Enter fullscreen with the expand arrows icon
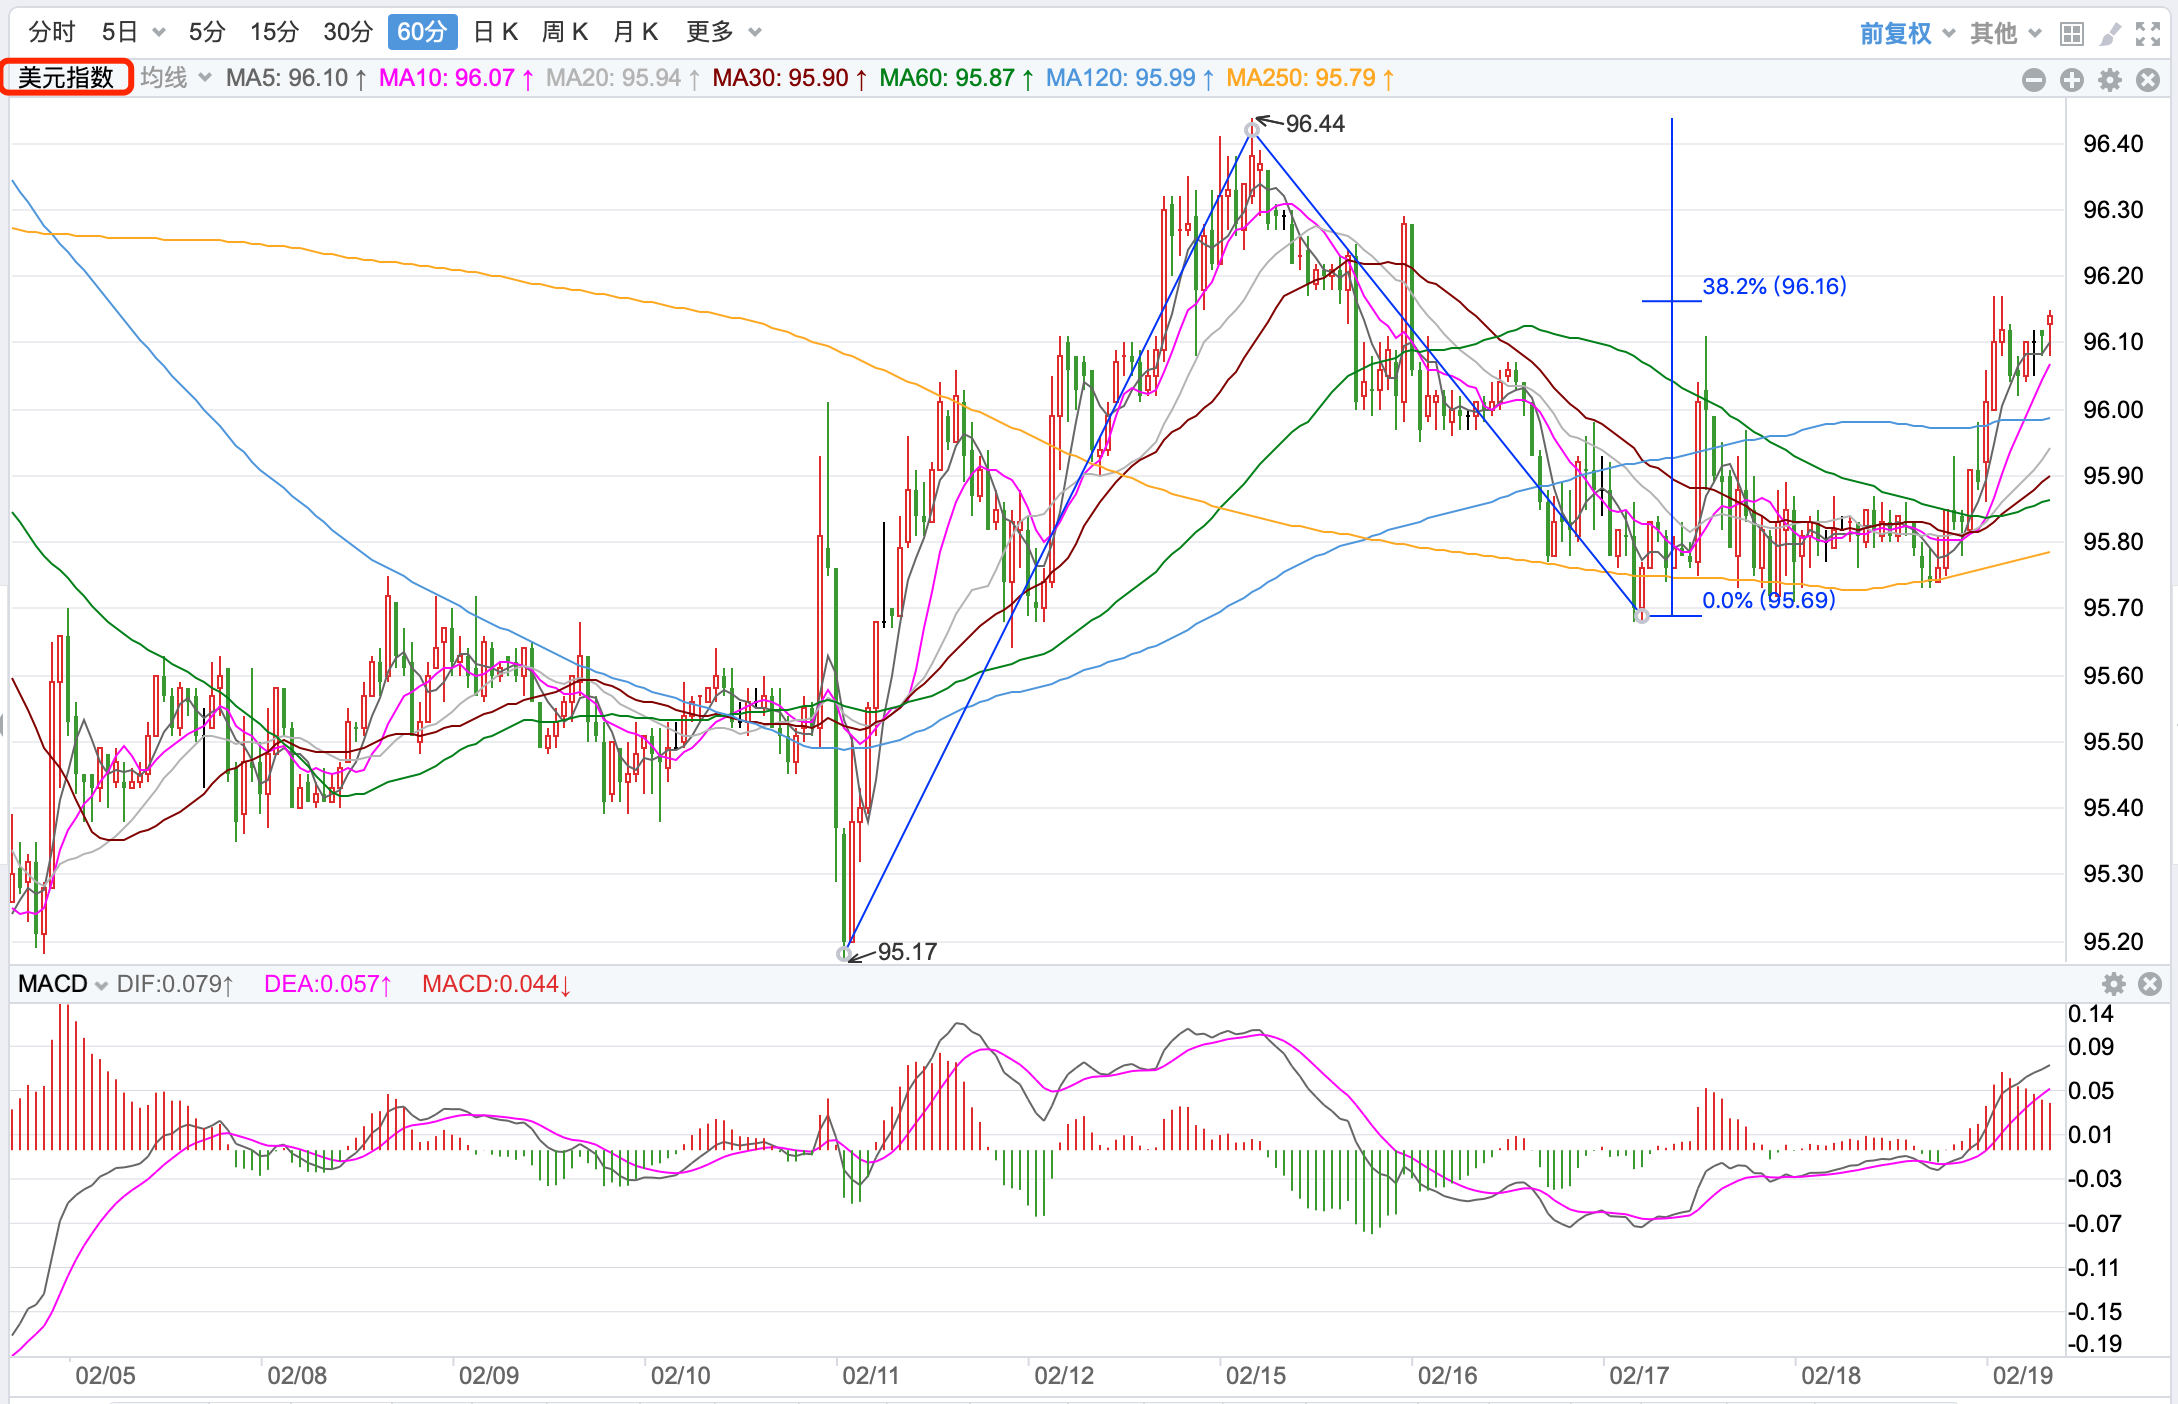Viewport: 2178px width, 1404px height. [x=2148, y=34]
